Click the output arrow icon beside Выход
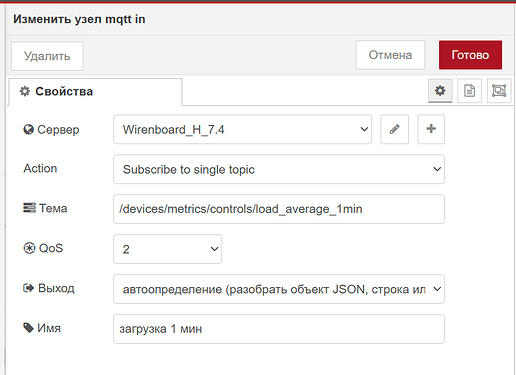Screen dimensions: 516x375 29,288
